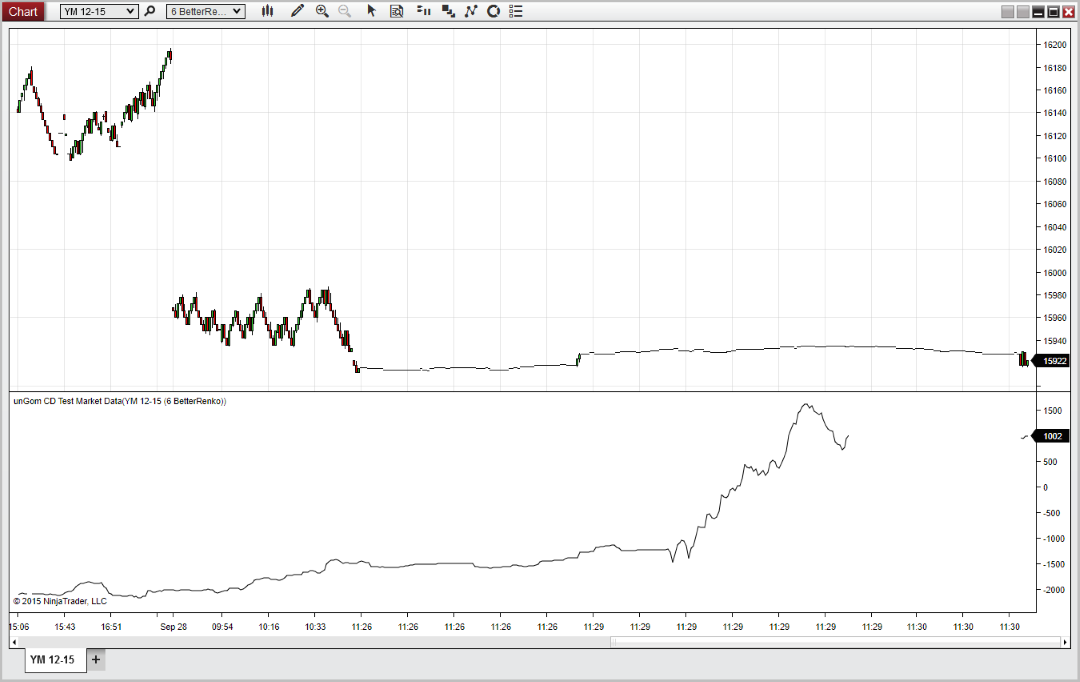Click the instrument search magnifier icon
The width and height of the screenshot is (1080, 682).
[x=149, y=11]
